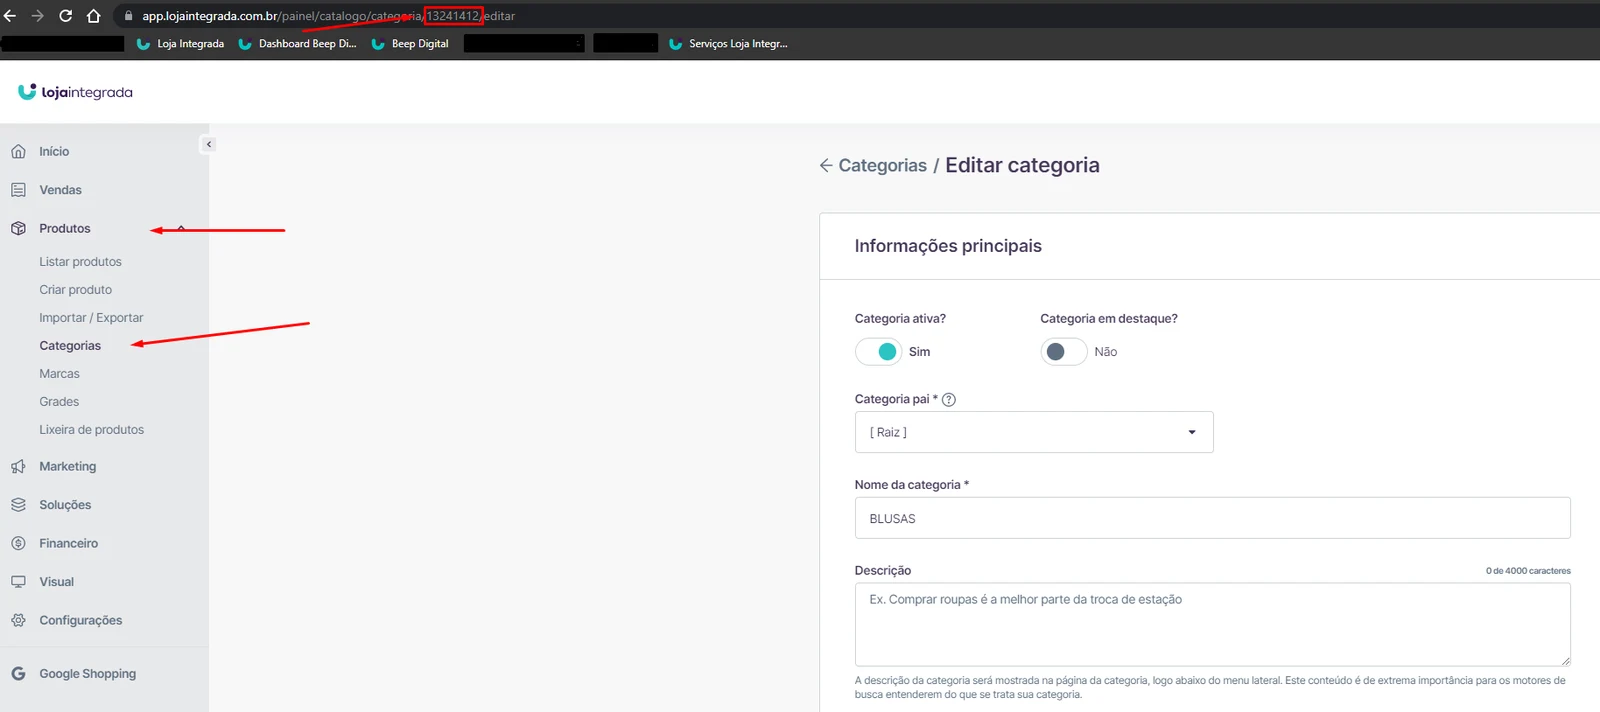Click the Financeiro coin icon
Viewport: 1600px width, 712px height.
point(18,543)
